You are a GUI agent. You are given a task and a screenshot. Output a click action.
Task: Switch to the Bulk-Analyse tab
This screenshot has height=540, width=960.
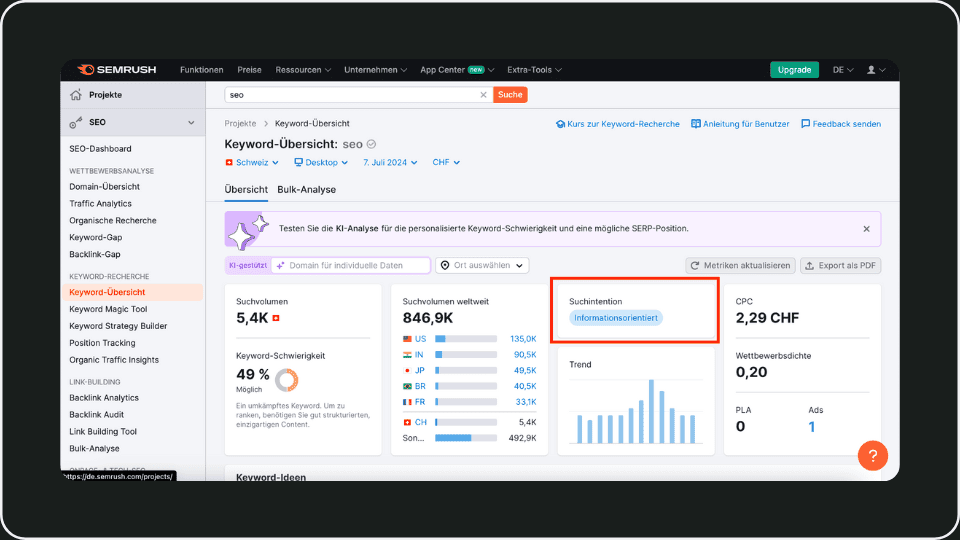[306, 190]
